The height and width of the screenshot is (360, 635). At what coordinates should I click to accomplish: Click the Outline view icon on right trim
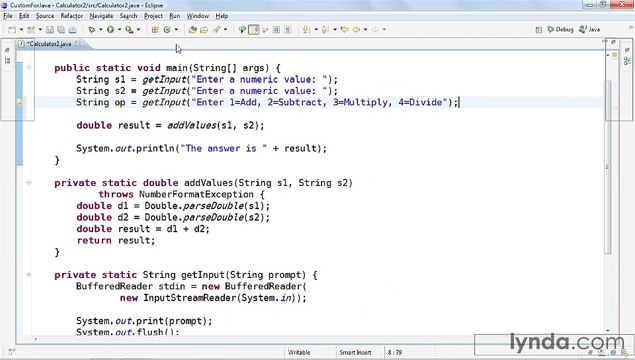627,61
